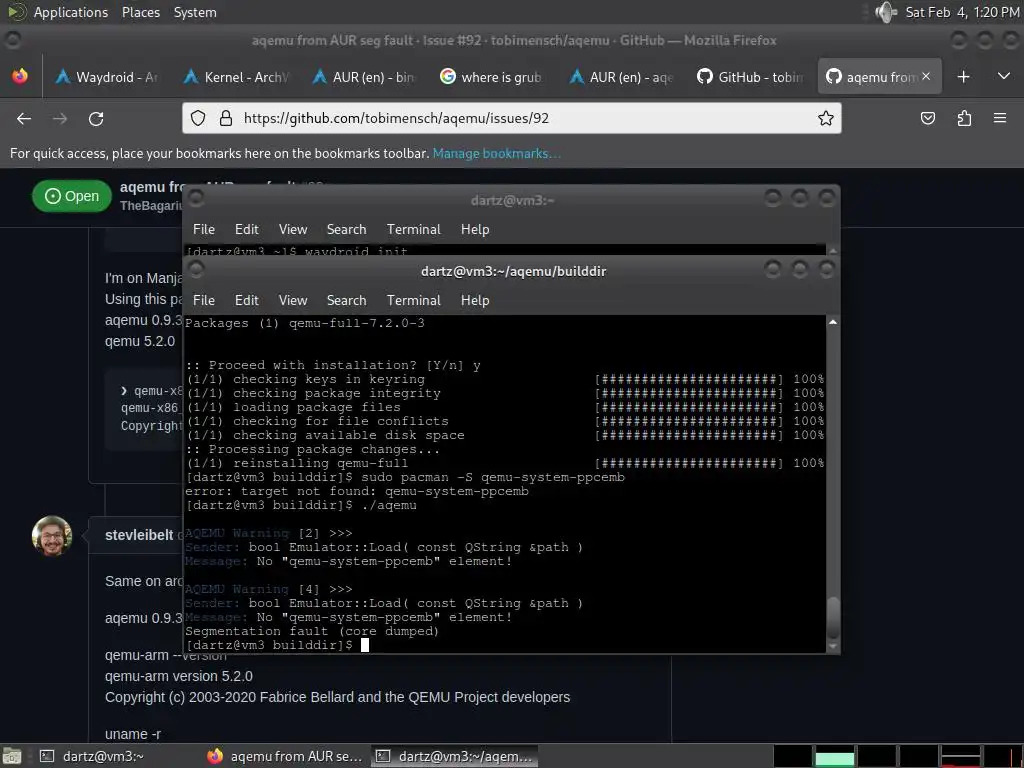Select the dartz@vm3:~/aqemu taskbar entry
Image resolution: width=1024 pixels, height=768 pixels.
[456, 756]
